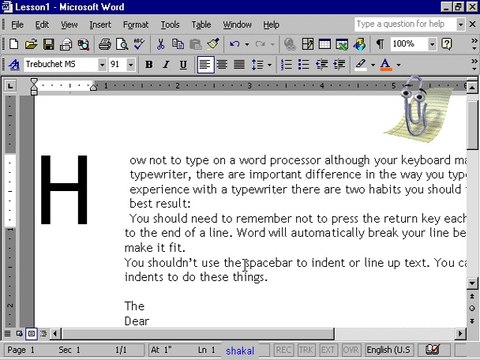Decrease paragraph indent
This screenshot has width=480, height=360.
322,64
